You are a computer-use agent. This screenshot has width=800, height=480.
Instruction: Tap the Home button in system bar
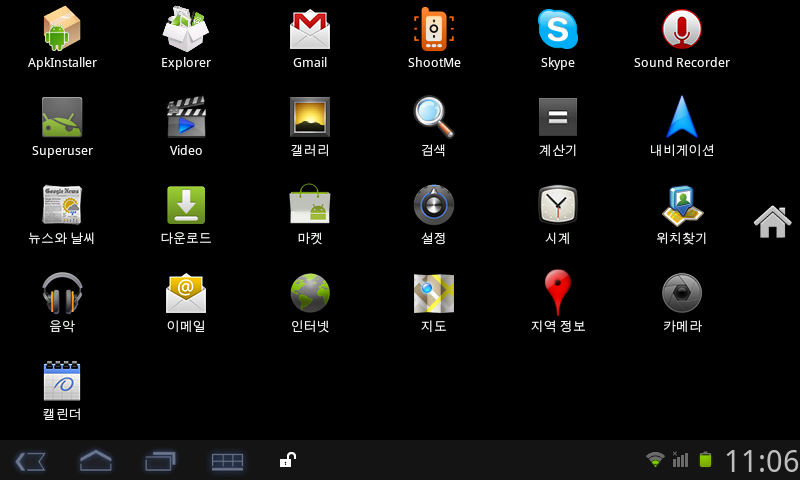click(x=95, y=461)
